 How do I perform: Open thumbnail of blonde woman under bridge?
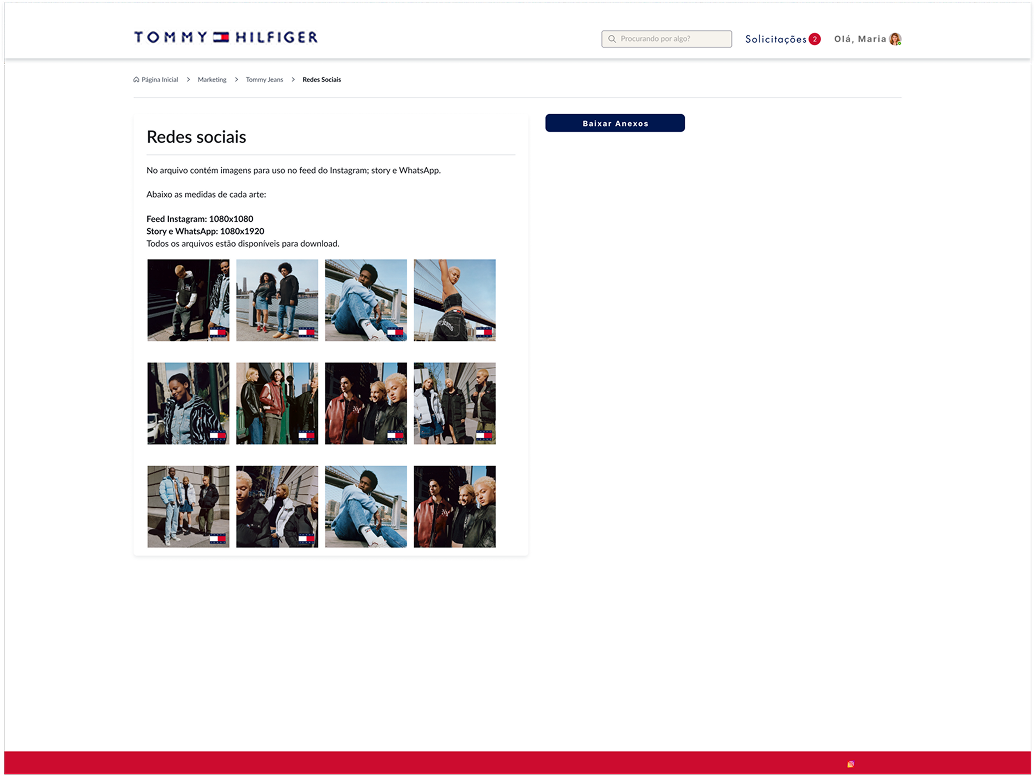click(455, 300)
